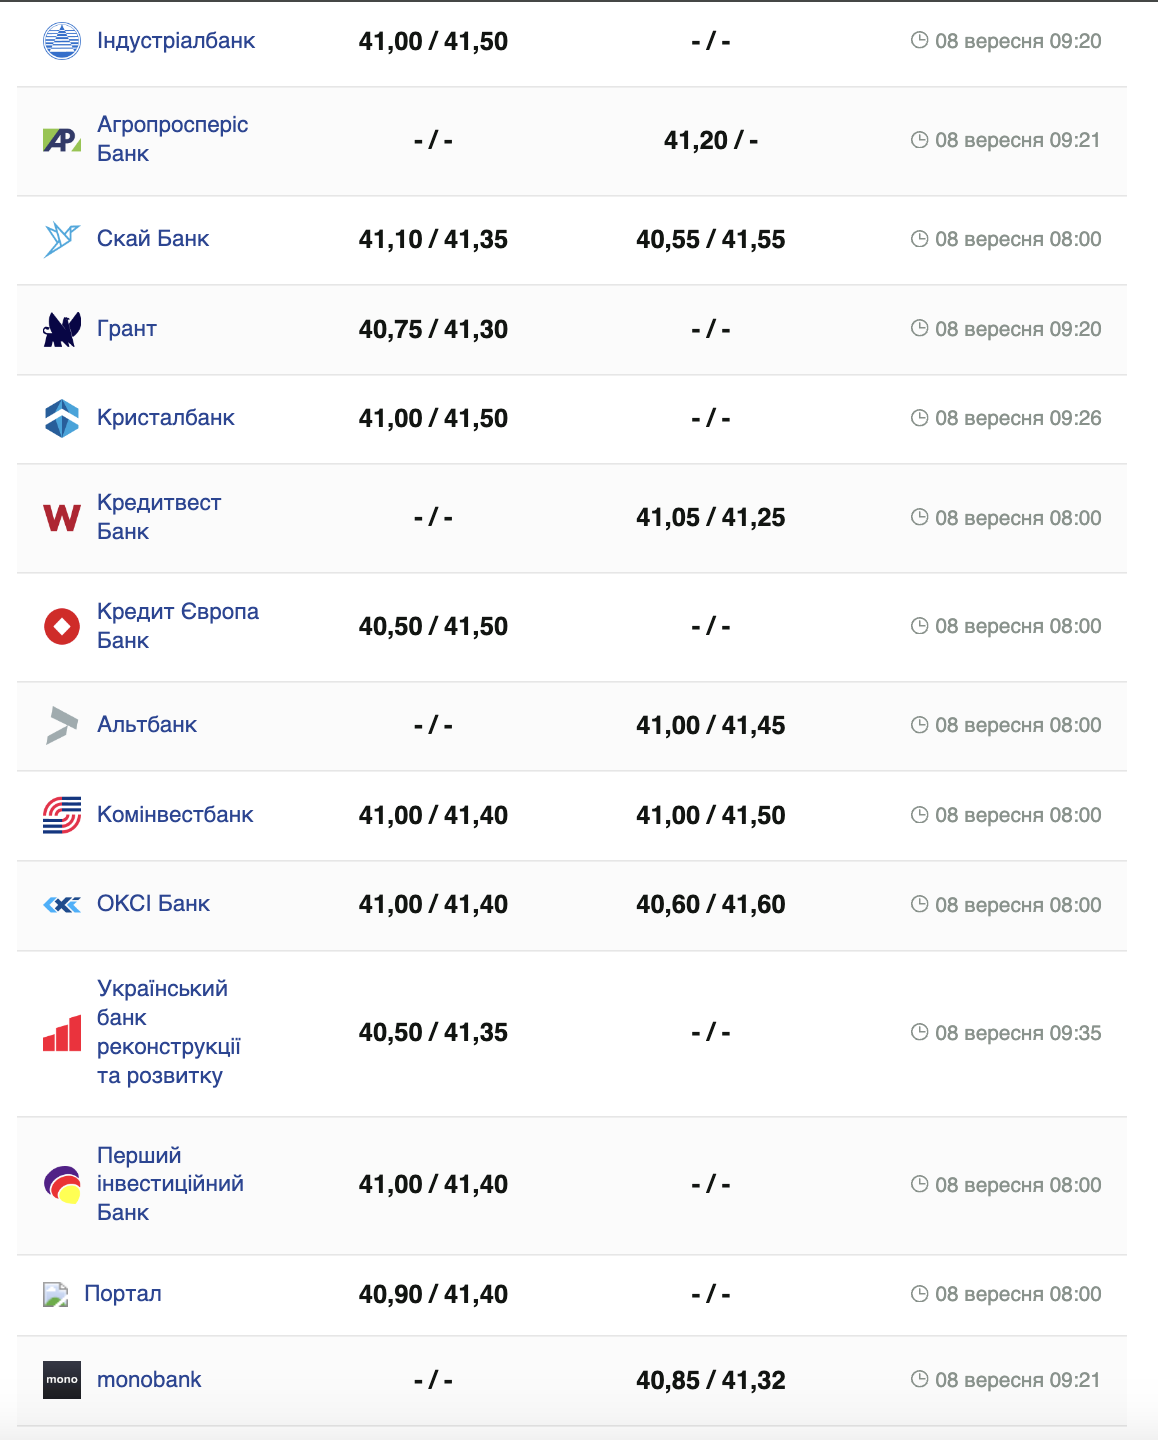
Task: Open the Індустріалбанк bank link
Action: [x=176, y=41]
